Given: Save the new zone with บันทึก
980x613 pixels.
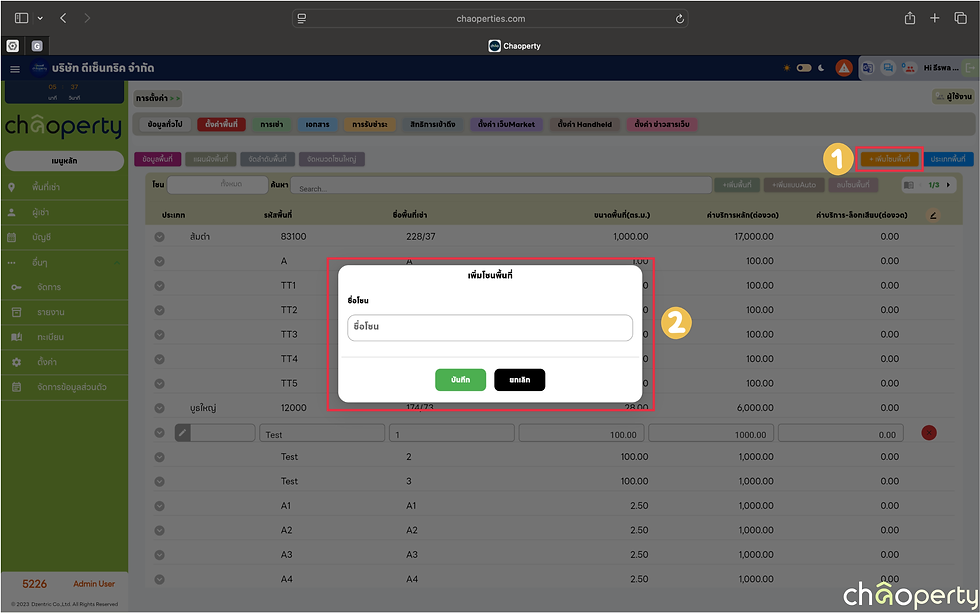Looking at the screenshot, I should [x=461, y=379].
